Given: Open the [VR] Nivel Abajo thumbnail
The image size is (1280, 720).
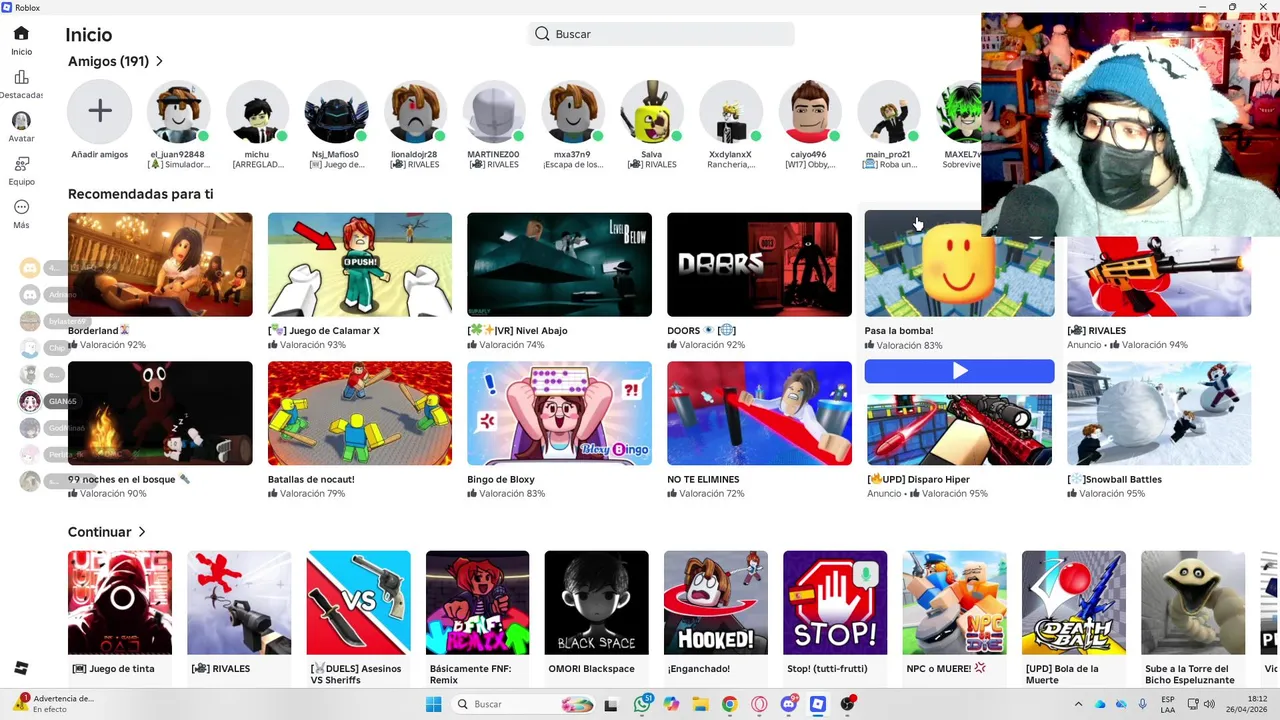Looking at the screenshot, I should (x=559, y=264).
